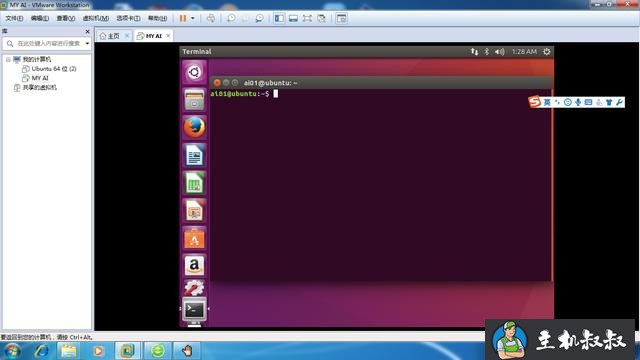640x360 pixels.
Task: Click the send Ctrl+Alt+Del toolbar icon
Action: point(211,18)
